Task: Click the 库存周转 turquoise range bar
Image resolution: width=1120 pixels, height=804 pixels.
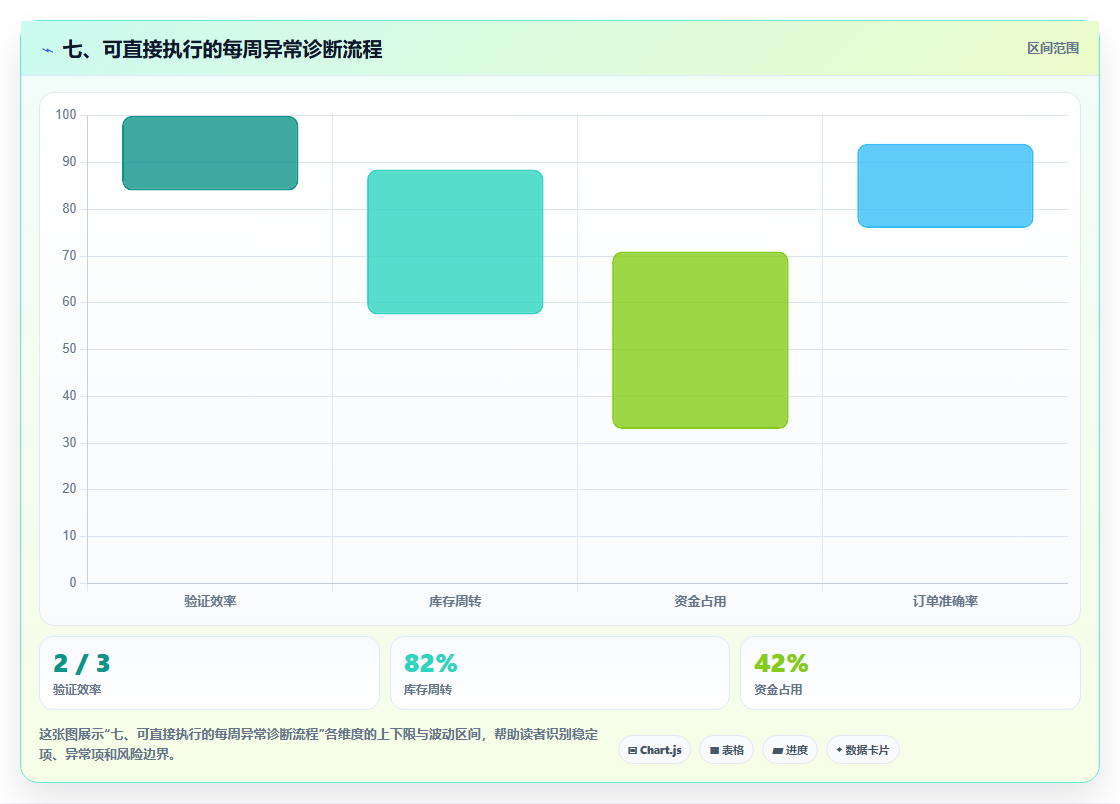Action: (x=455, y=242)
